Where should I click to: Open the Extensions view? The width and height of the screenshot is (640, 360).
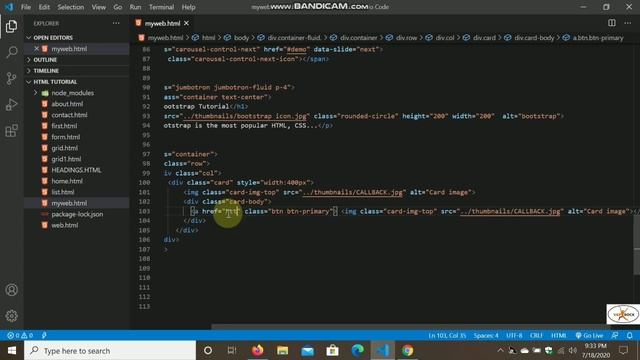[x=11, y=131]
